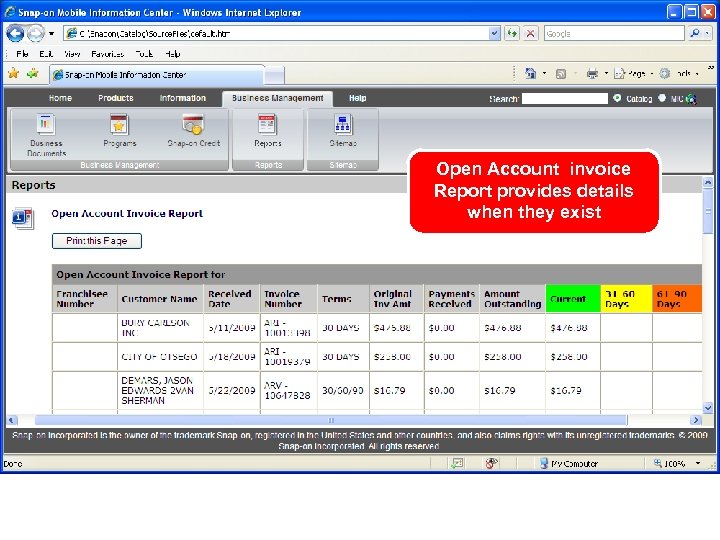Image resolution: width=720 pixels, height=540 pixels.
Task: Show more toolbar commands chevron
Action: (711, 68)
